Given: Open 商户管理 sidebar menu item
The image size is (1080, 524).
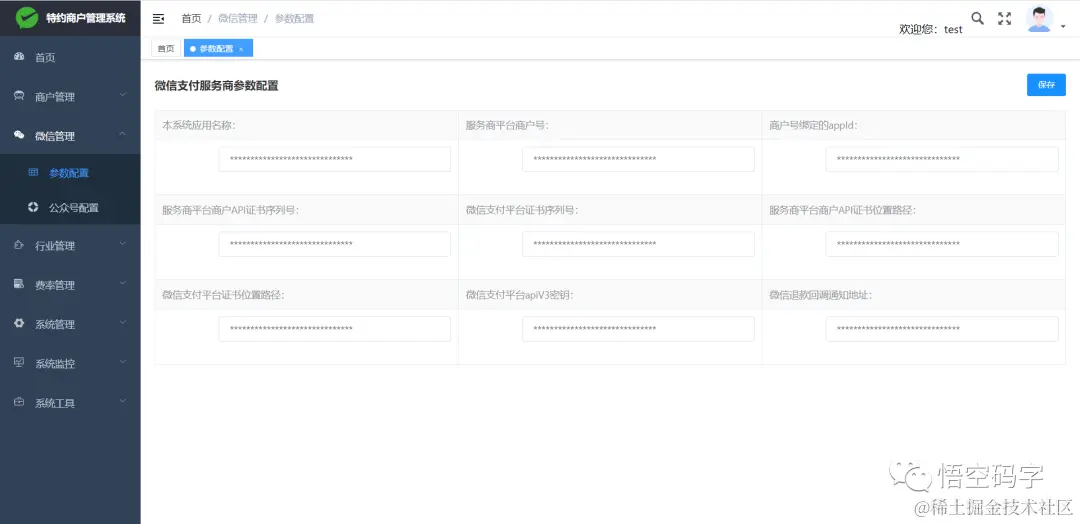Looking at the screenshot, I should coord(70,97).
